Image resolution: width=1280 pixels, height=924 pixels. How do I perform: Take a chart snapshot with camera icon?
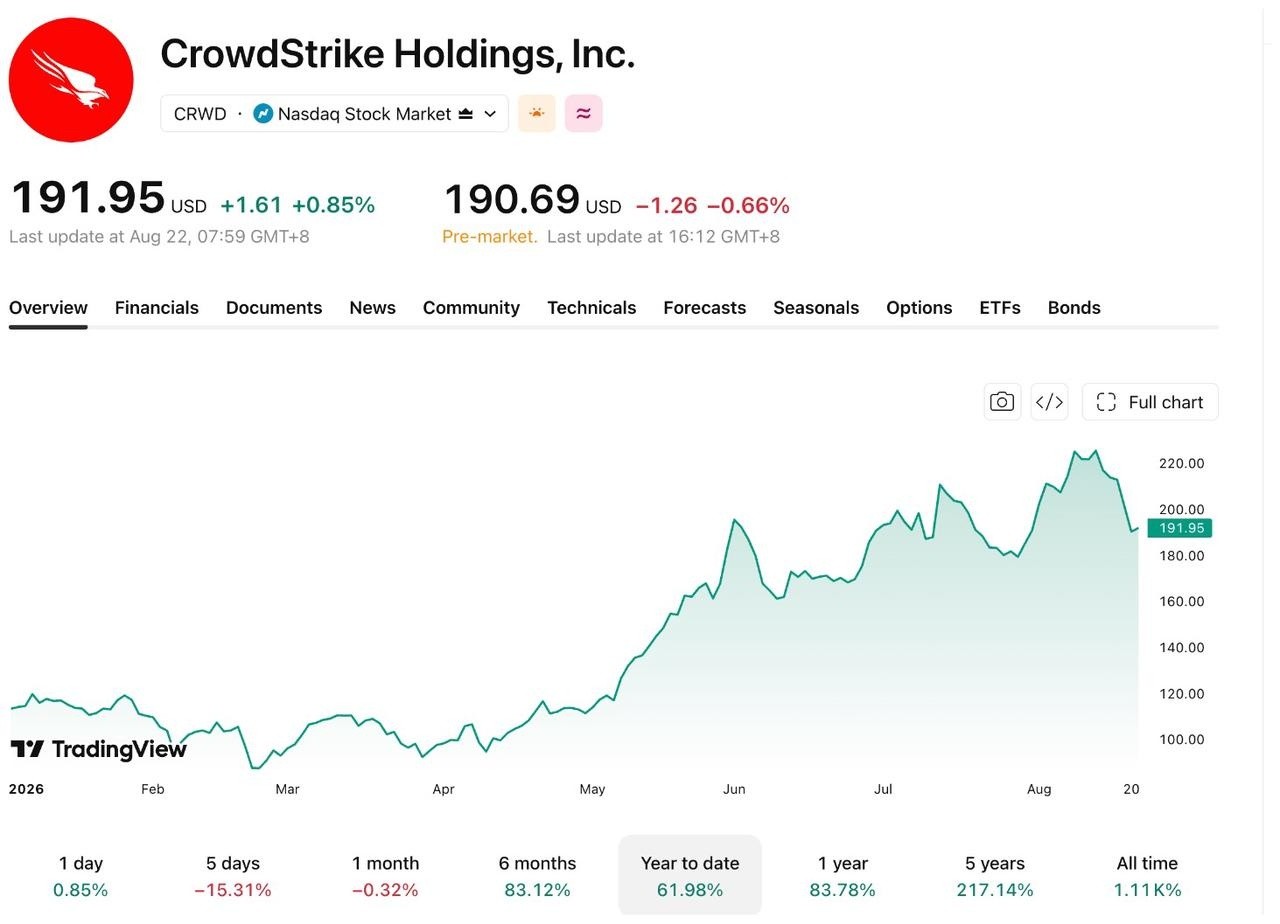click(x=1002, y=402)
